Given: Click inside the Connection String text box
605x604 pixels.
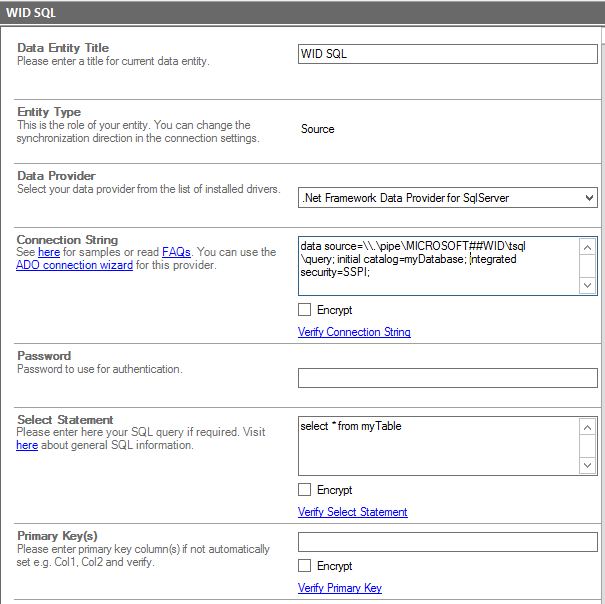Looking at the screenshot, I should coord(440,266).
